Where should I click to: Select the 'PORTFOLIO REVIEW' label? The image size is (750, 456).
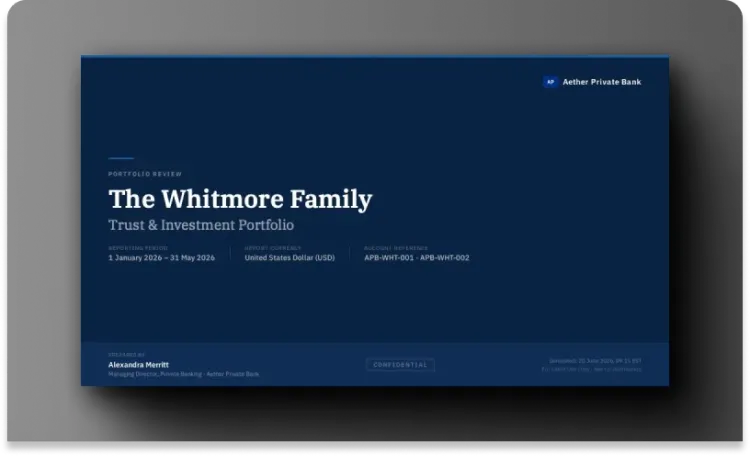click(x=145, y=174)
